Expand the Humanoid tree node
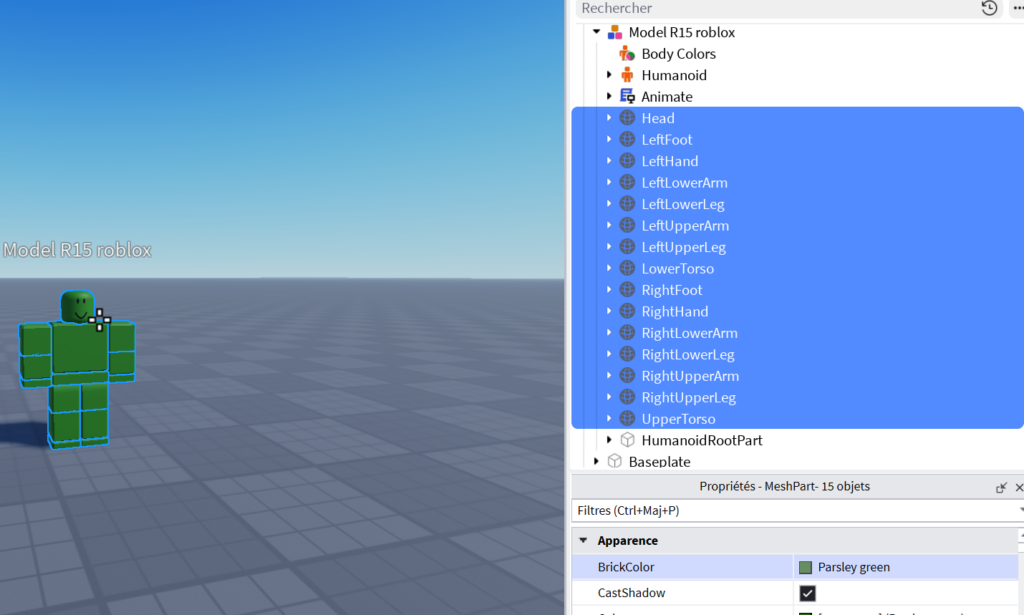 pos(609,75)
